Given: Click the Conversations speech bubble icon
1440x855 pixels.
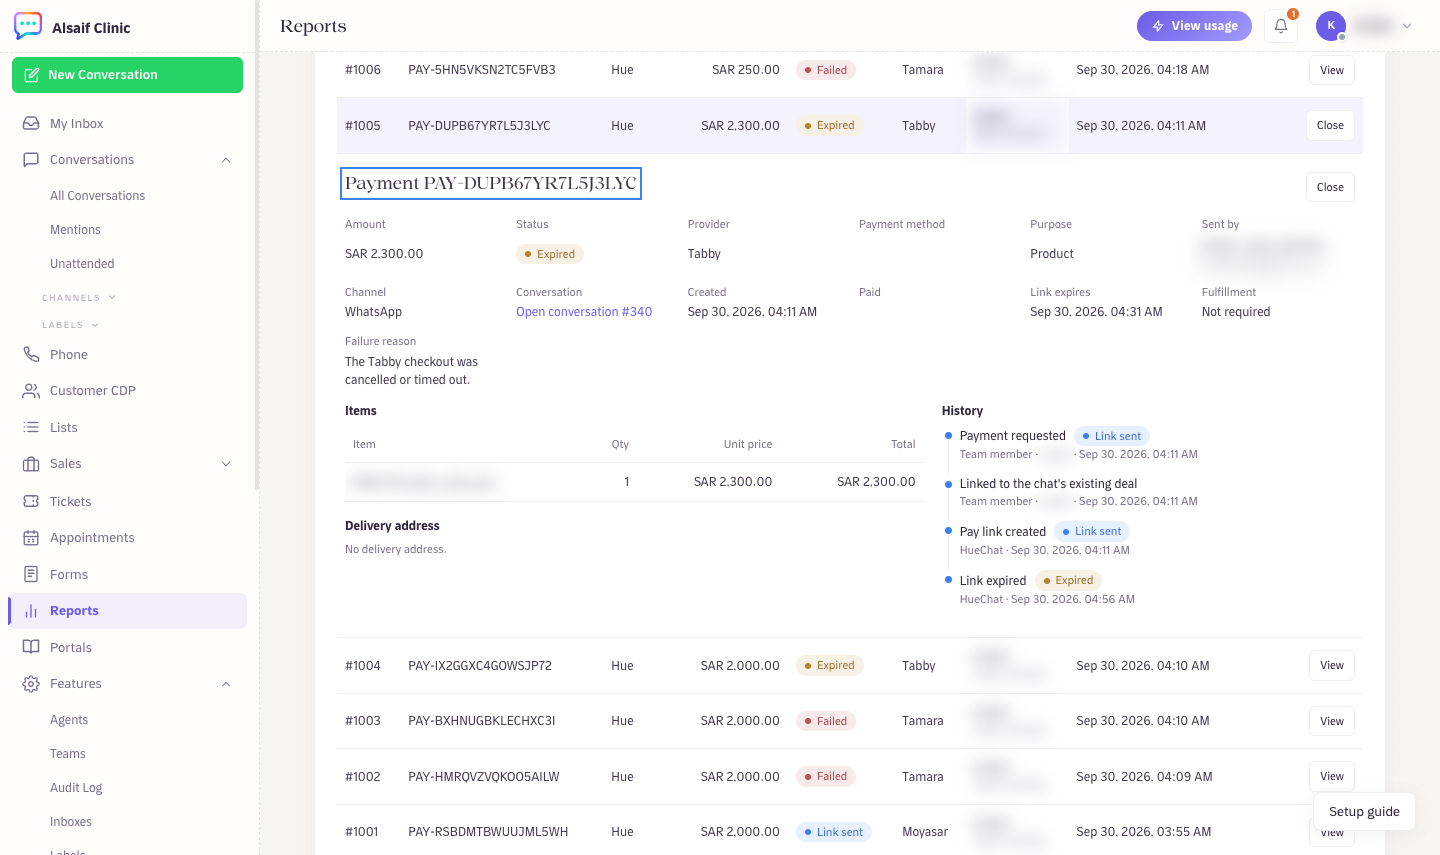Looking at the screenshot, I should [x=31, y=159].
